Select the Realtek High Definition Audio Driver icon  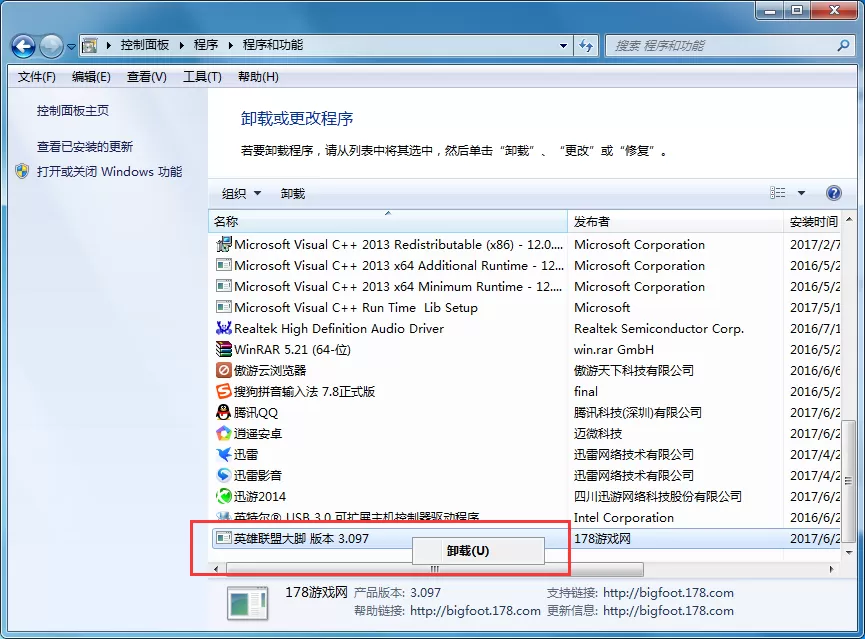click(x=223, y=328)
